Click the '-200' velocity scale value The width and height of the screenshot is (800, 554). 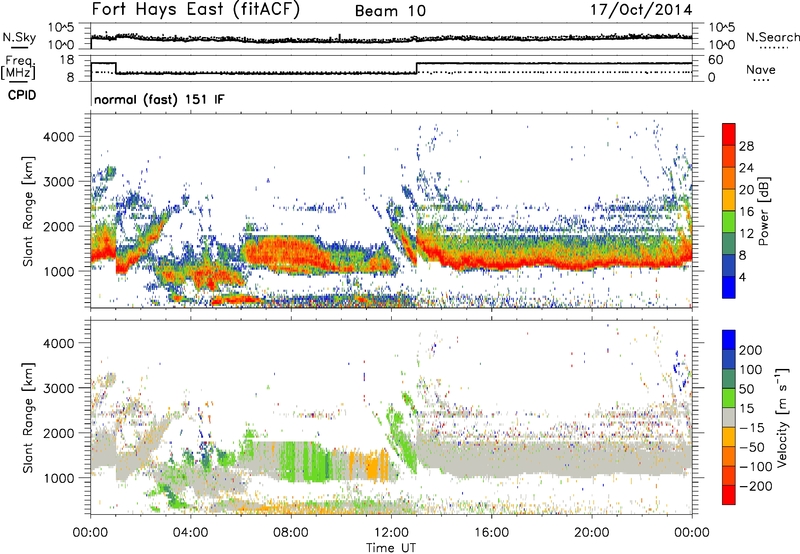755,486
